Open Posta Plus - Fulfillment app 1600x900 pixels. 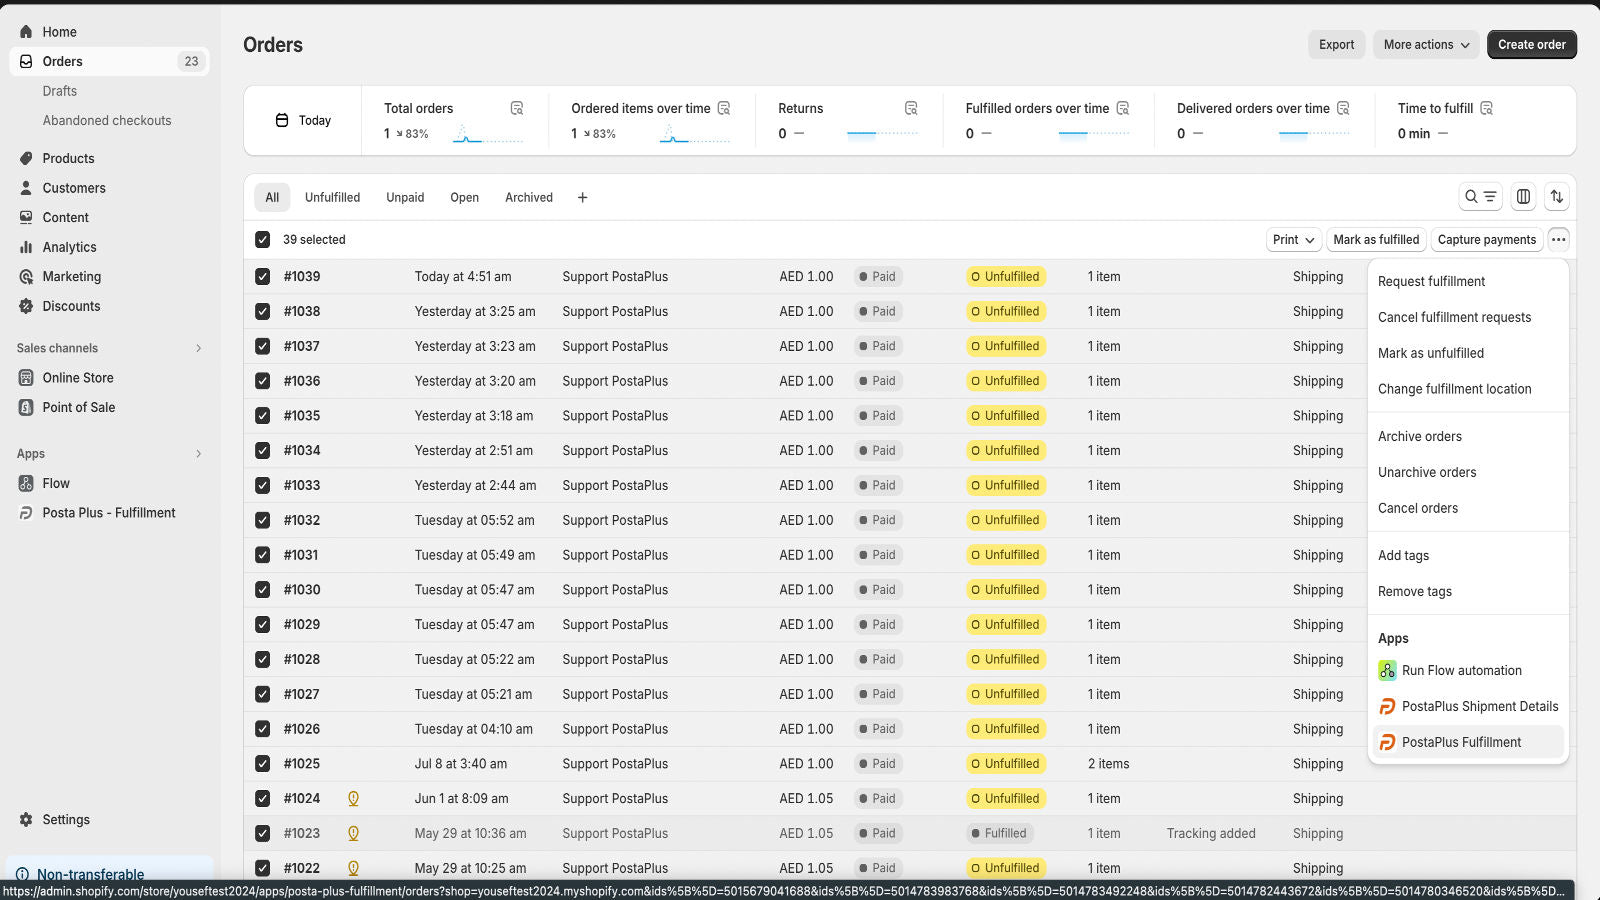coord(107,512)
